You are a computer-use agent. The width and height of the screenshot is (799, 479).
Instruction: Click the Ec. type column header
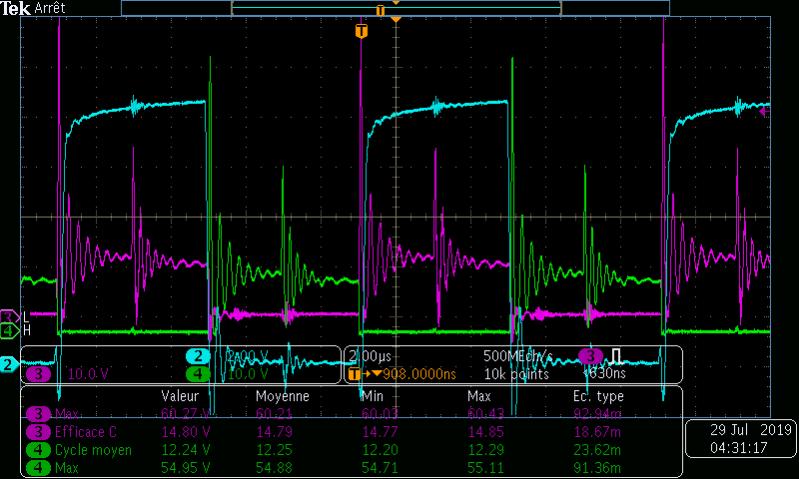click(598, 396)
